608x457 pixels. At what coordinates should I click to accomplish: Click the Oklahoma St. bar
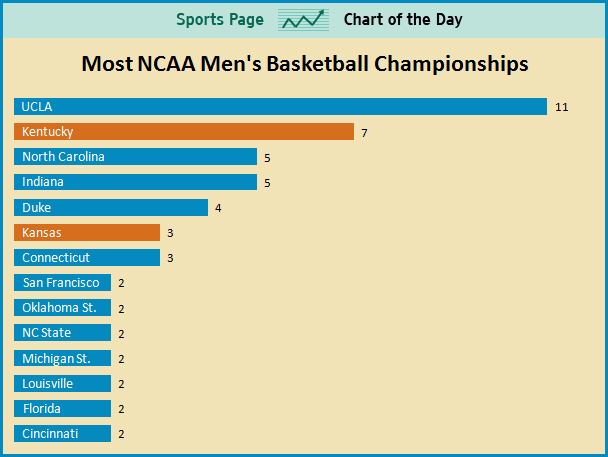point(62,308)
